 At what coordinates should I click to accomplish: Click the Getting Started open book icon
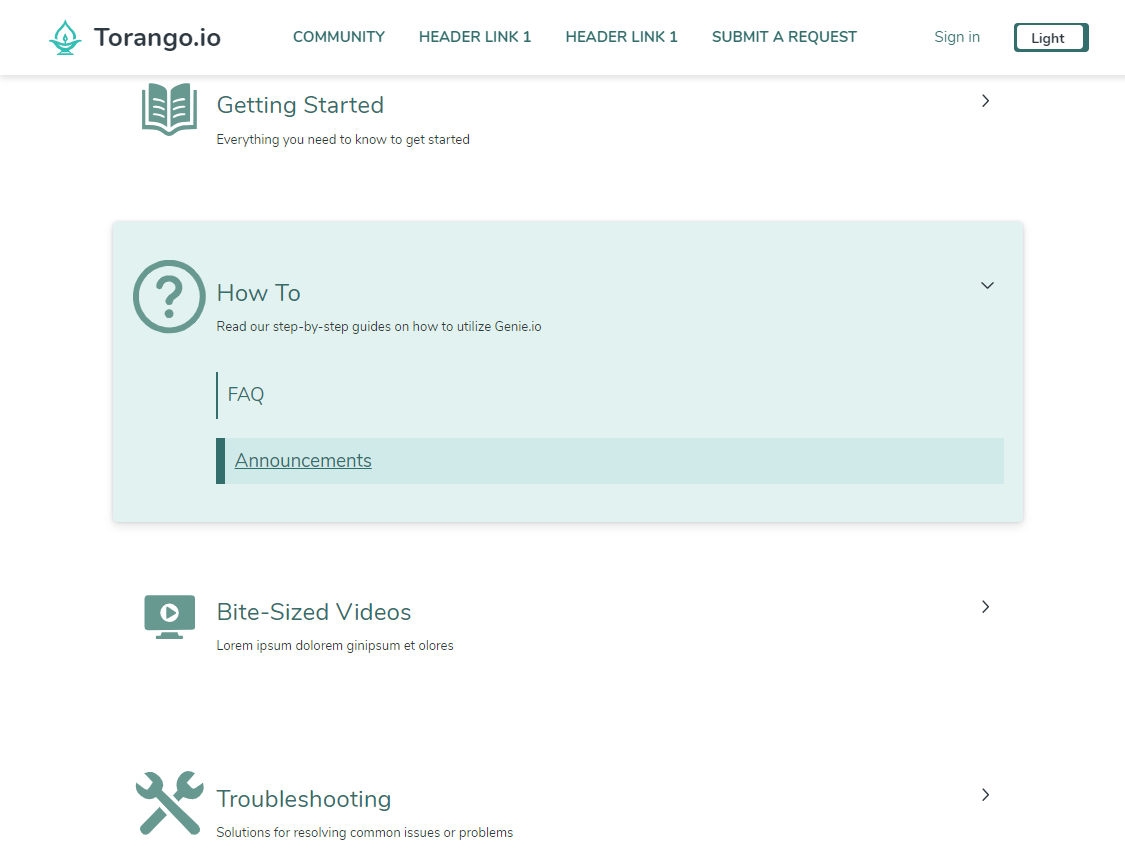tap(169, 109)
